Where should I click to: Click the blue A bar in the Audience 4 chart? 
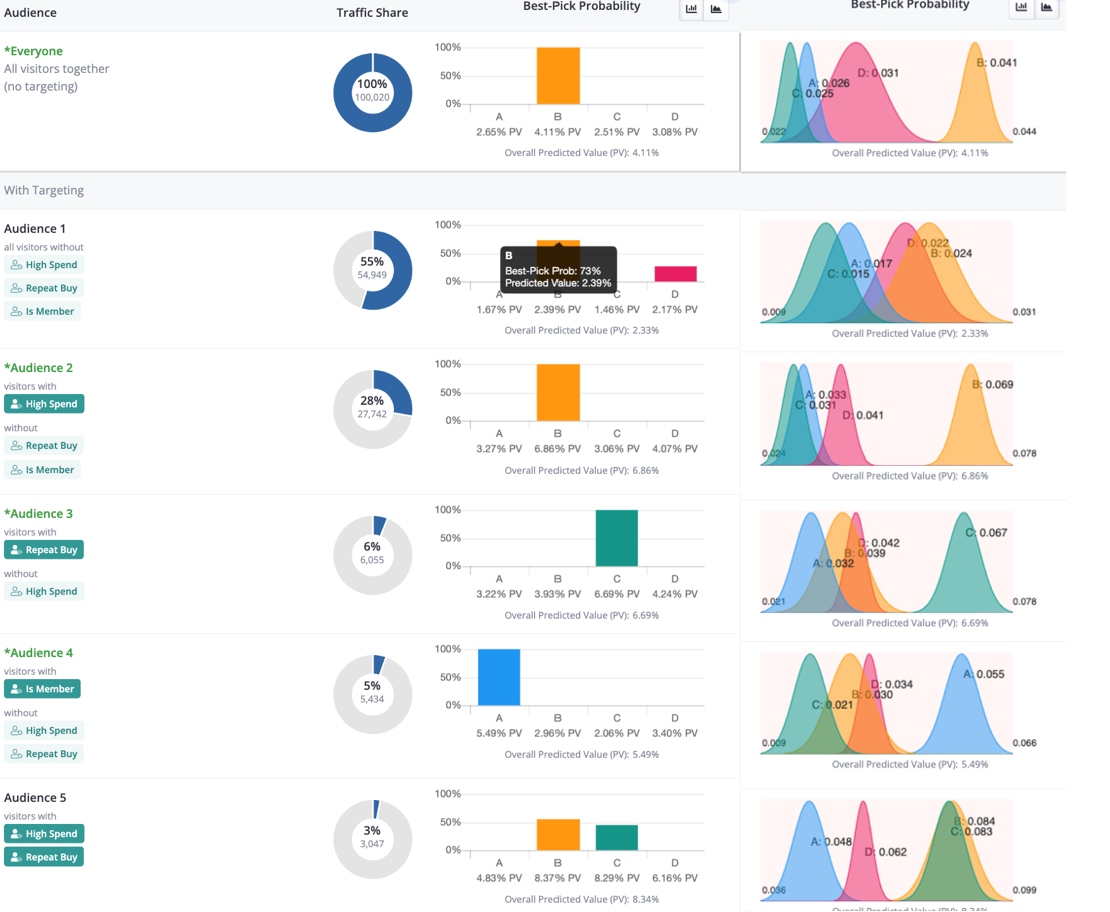(x=499, y=677)
